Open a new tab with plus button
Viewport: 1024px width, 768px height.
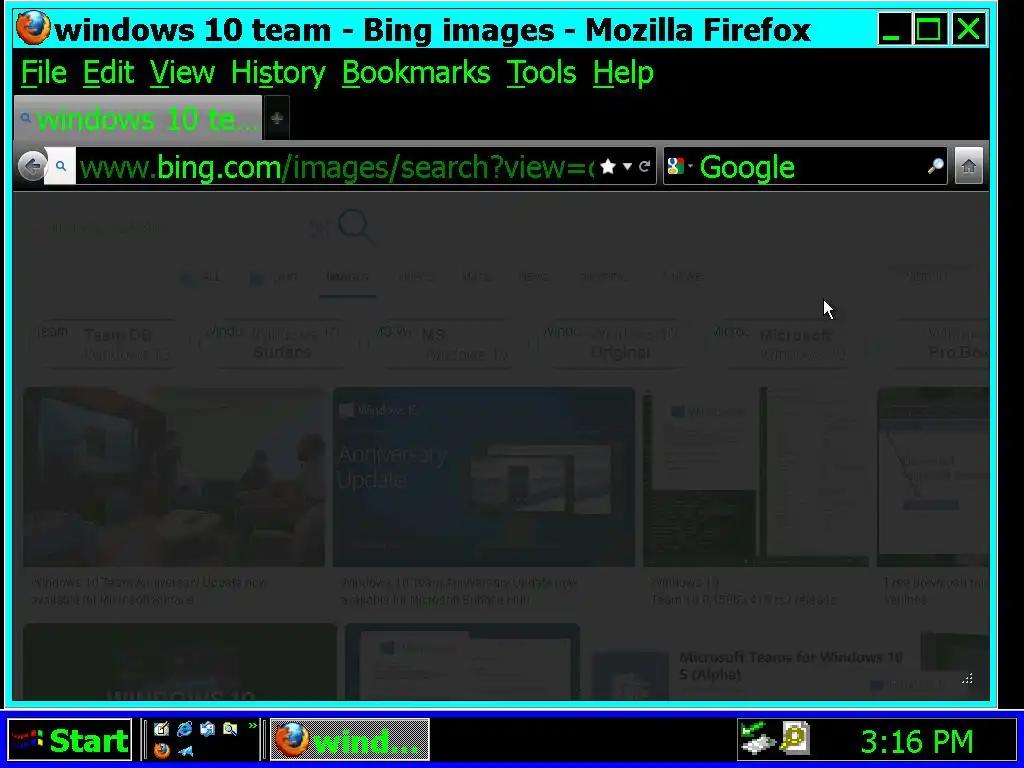coord(277,118)
